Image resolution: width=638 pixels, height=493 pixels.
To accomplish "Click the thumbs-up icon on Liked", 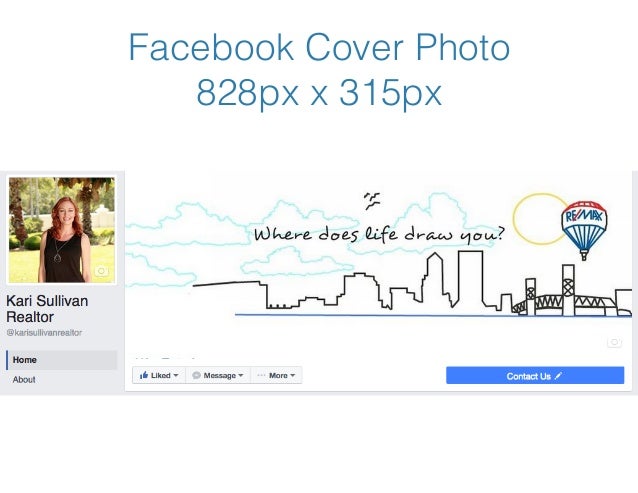I will coord(144,375).
